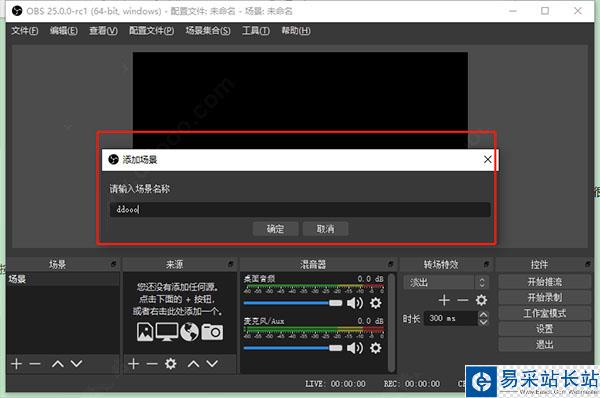
Task: Click 开始录制 to start recording
Action: tap(545, 297)
